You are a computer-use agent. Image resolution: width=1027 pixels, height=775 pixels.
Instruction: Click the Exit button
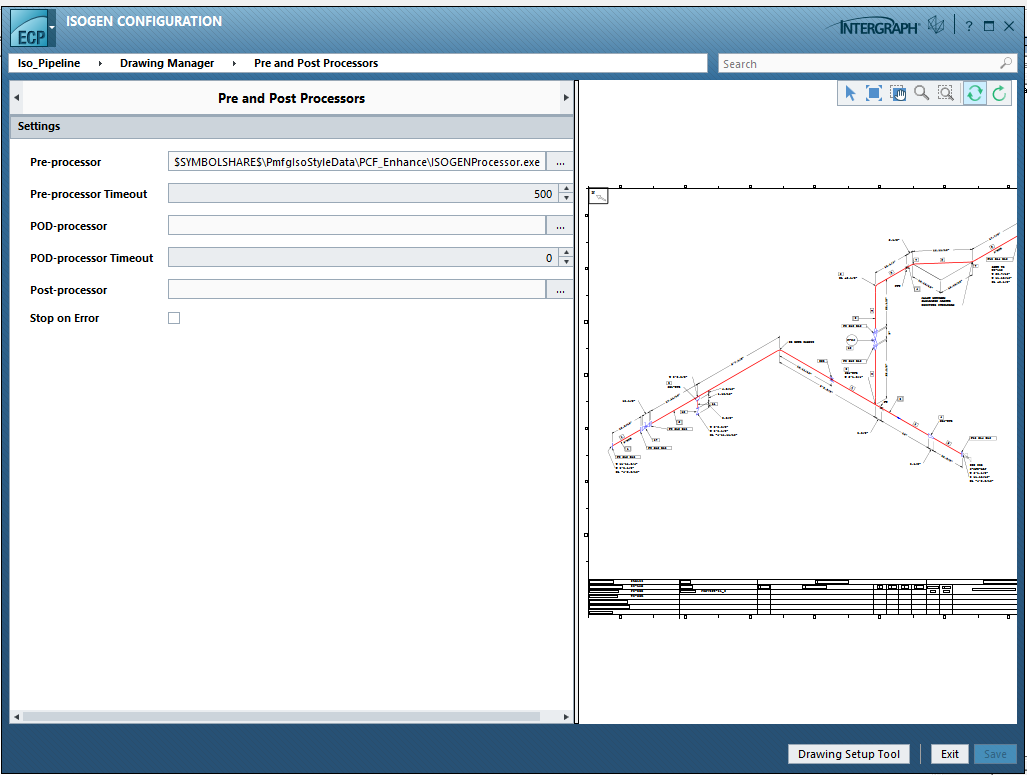click(x=950, y=754)
